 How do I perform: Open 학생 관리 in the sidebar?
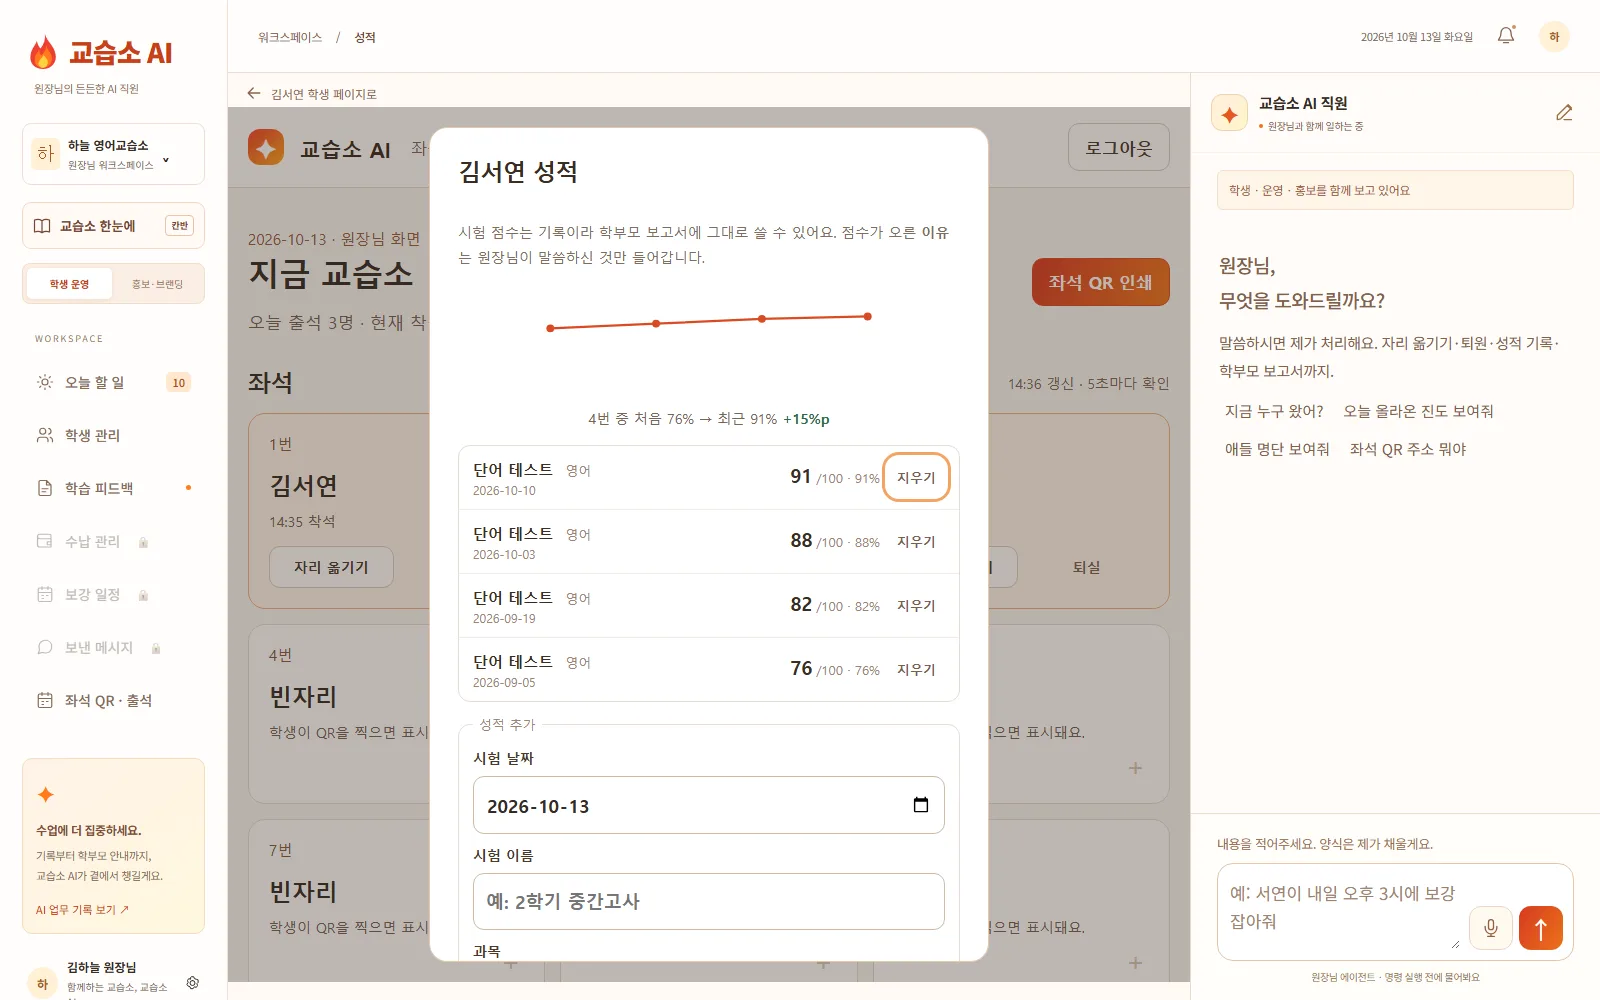coord(113,435)
